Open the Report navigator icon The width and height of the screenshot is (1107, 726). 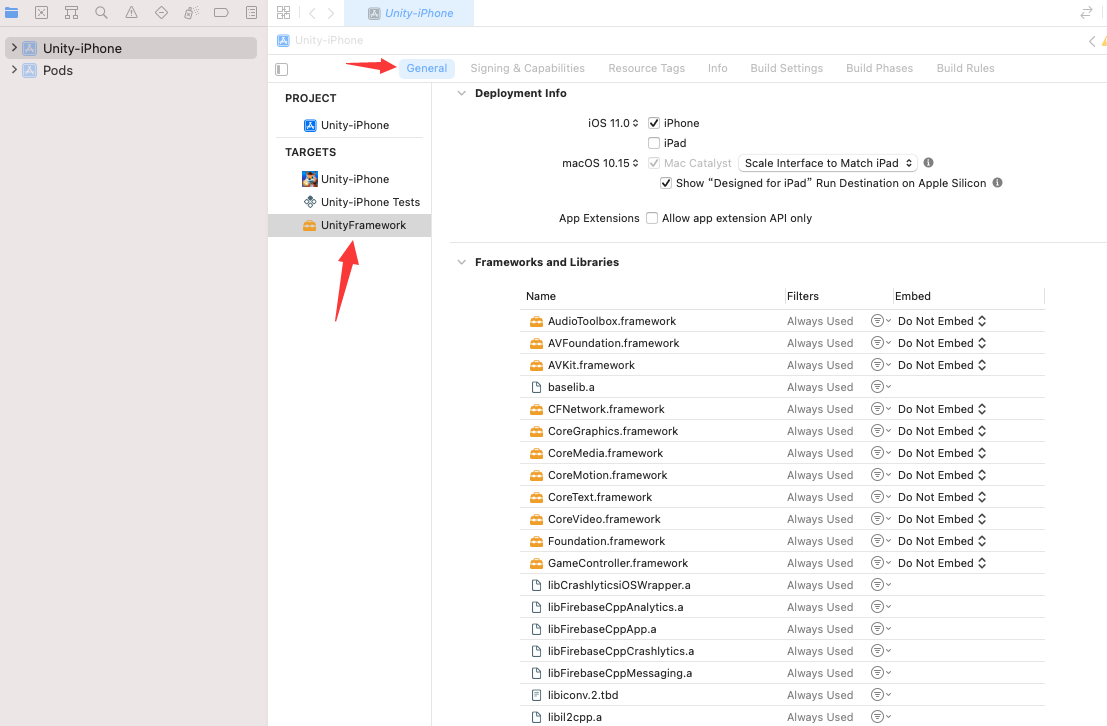251,12
